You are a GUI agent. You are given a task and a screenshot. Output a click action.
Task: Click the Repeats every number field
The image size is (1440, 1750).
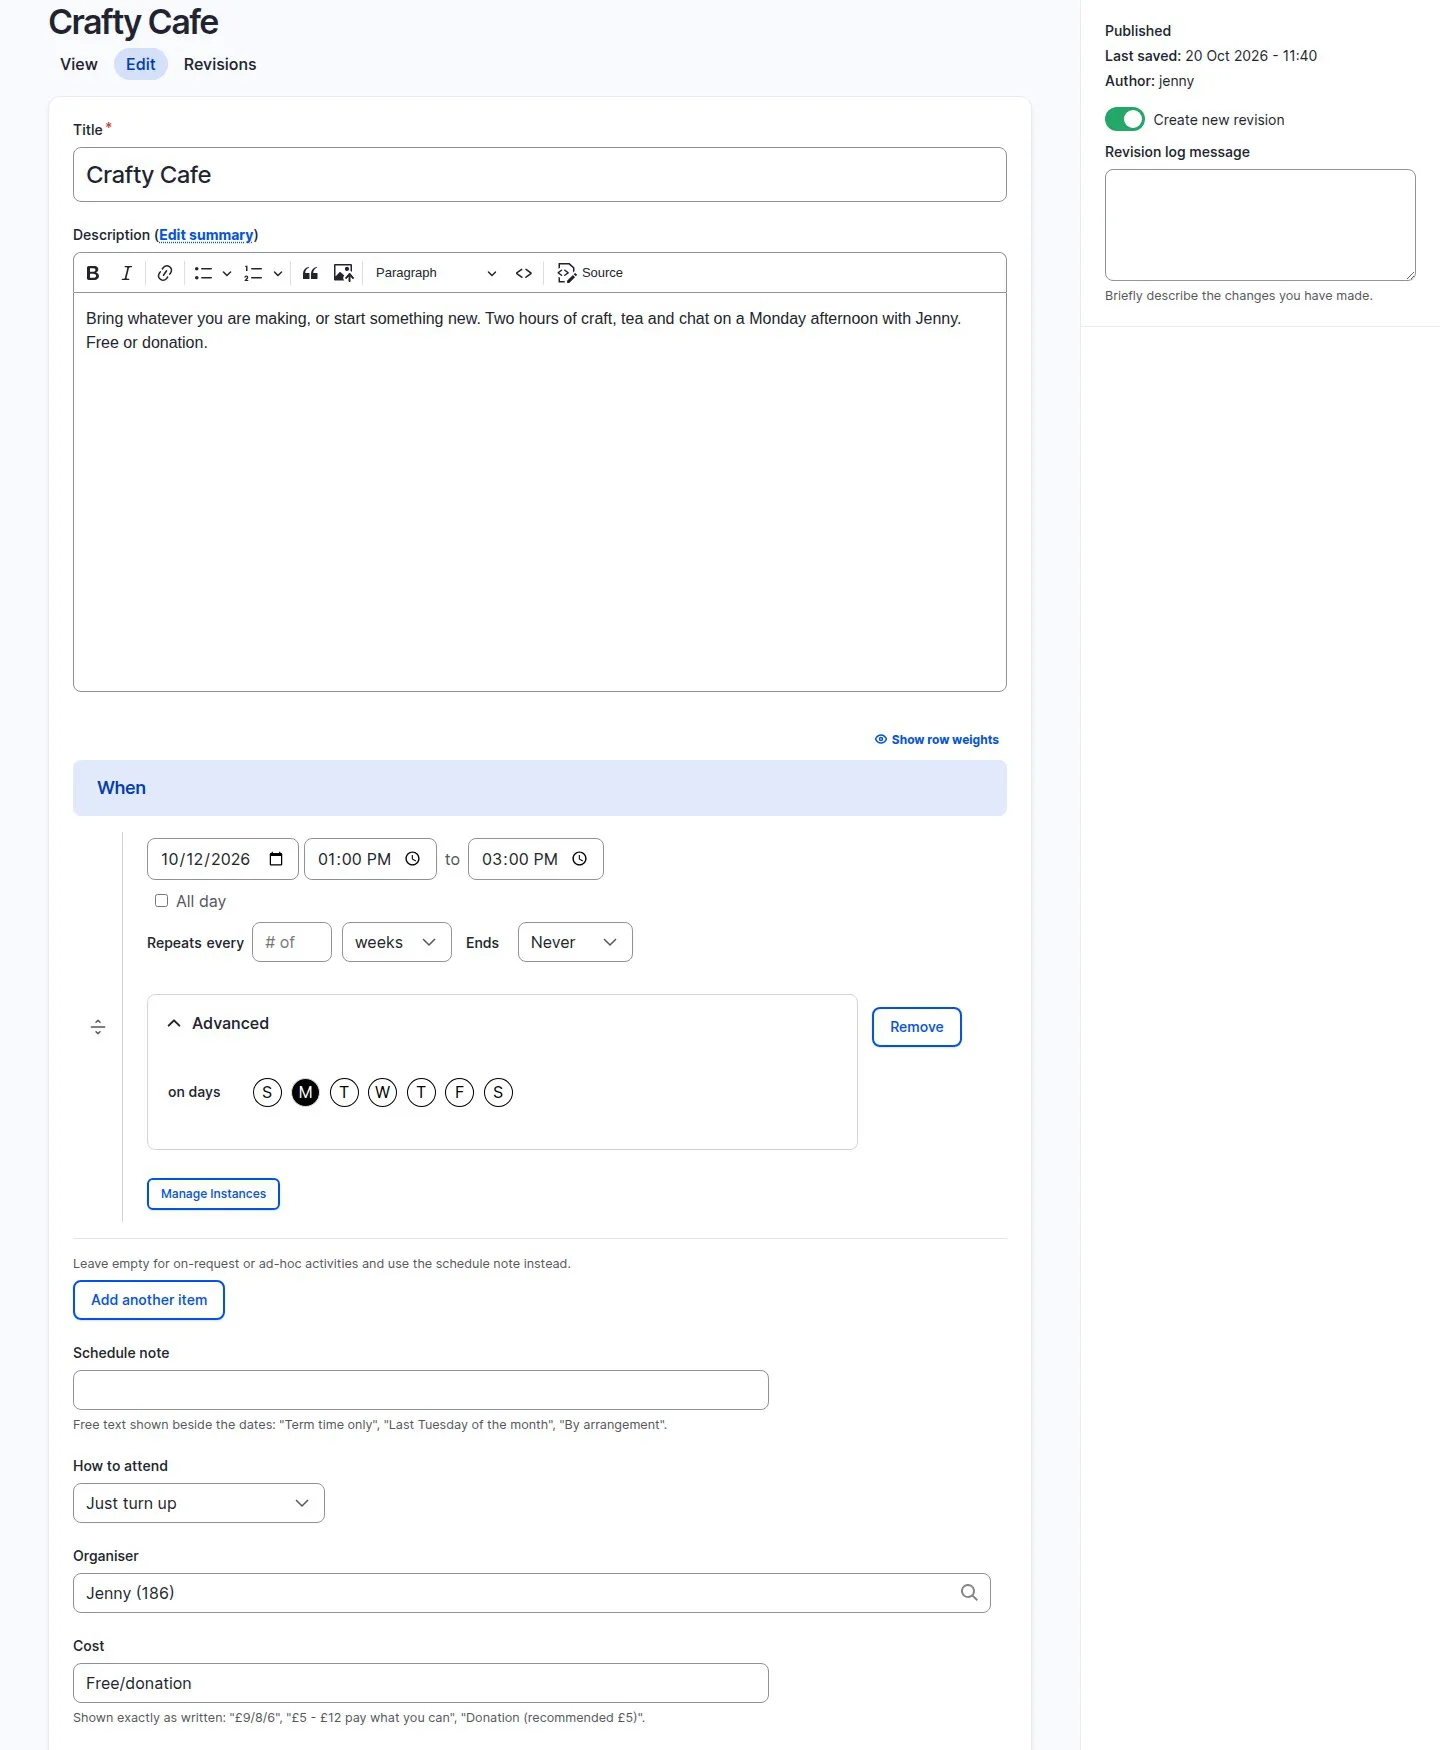pos(292,942)
